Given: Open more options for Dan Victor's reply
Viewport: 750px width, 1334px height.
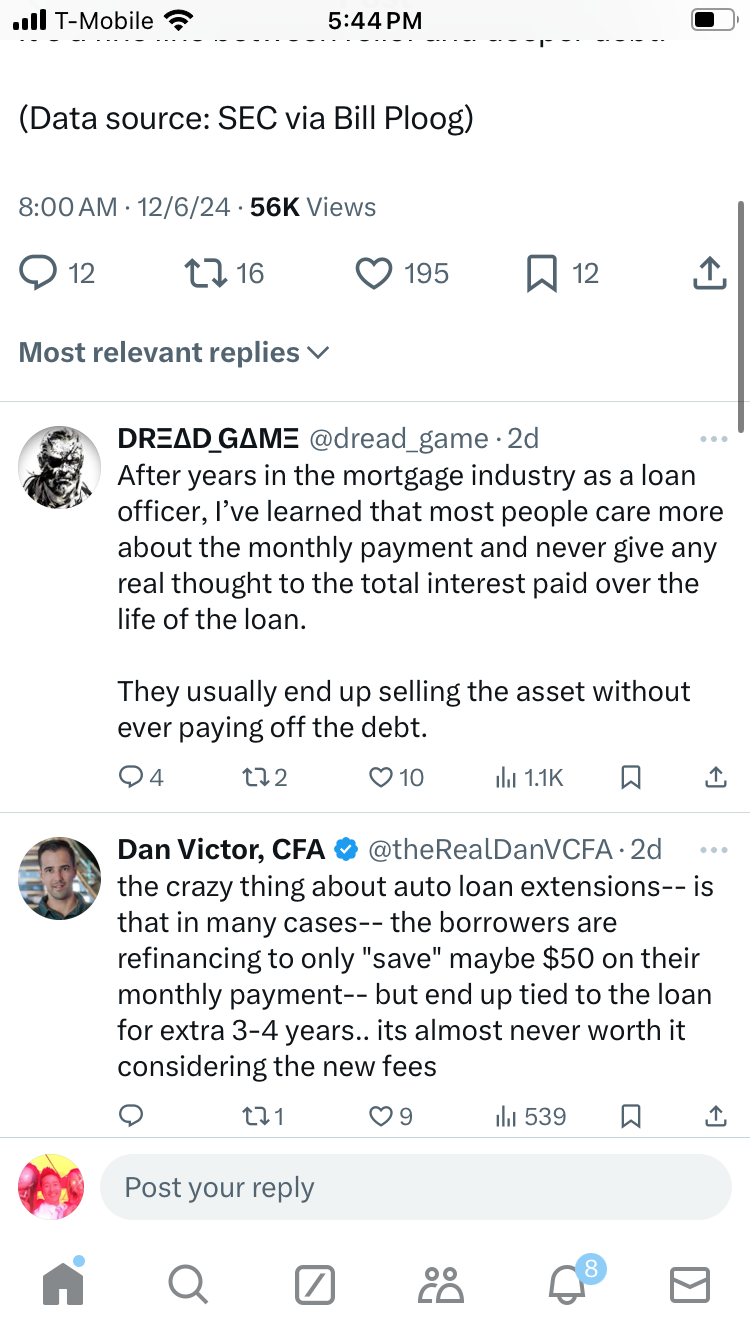Looking at the screenshot, I should coord(713,850).
